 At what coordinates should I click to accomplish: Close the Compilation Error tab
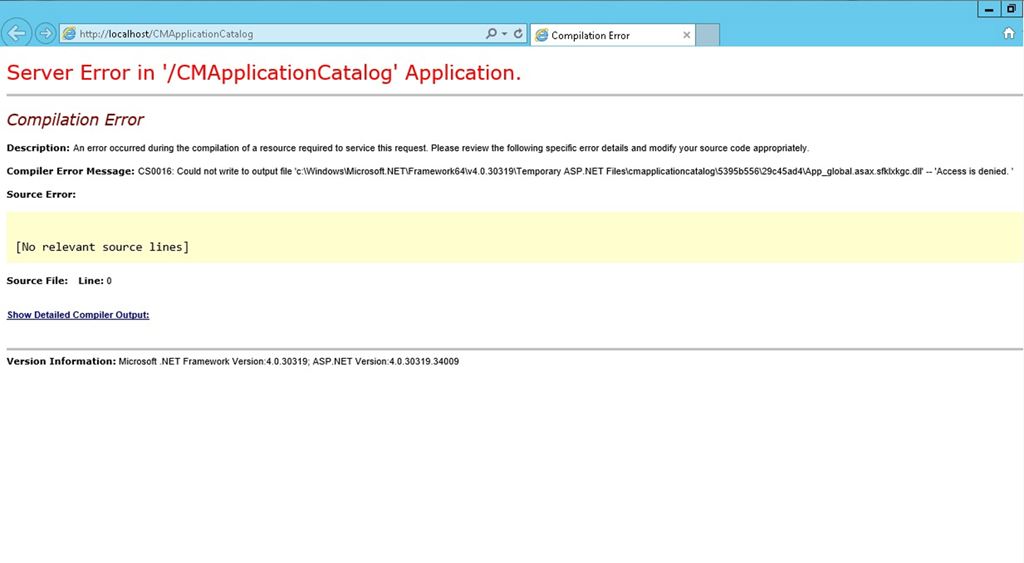click(686, 35)
